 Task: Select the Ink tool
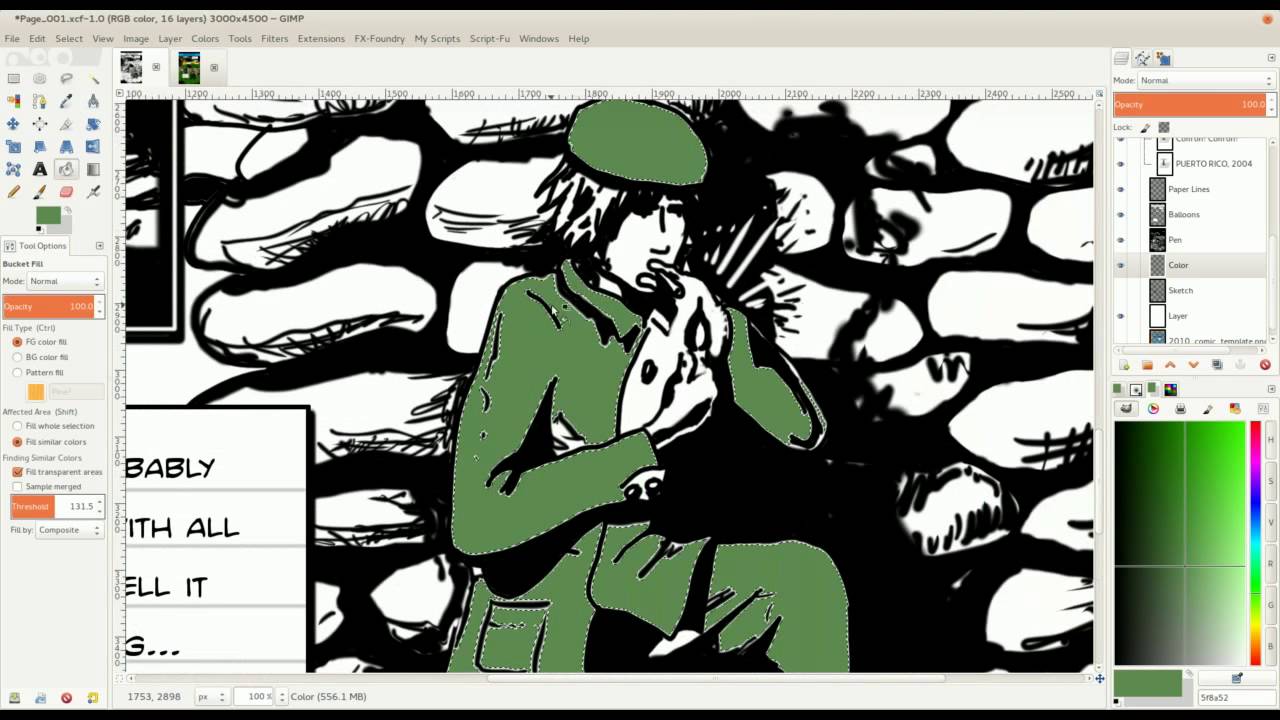[x=93, y=192]
